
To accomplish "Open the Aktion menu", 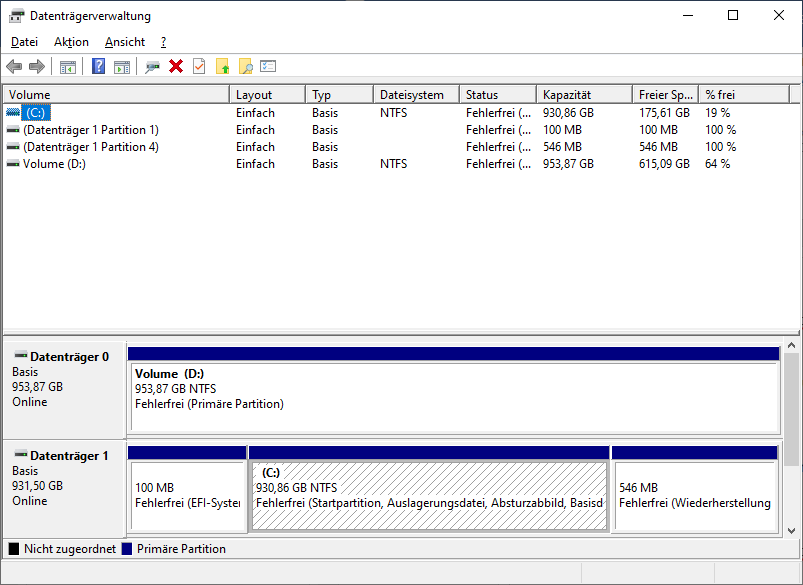I will coord(71,42).
